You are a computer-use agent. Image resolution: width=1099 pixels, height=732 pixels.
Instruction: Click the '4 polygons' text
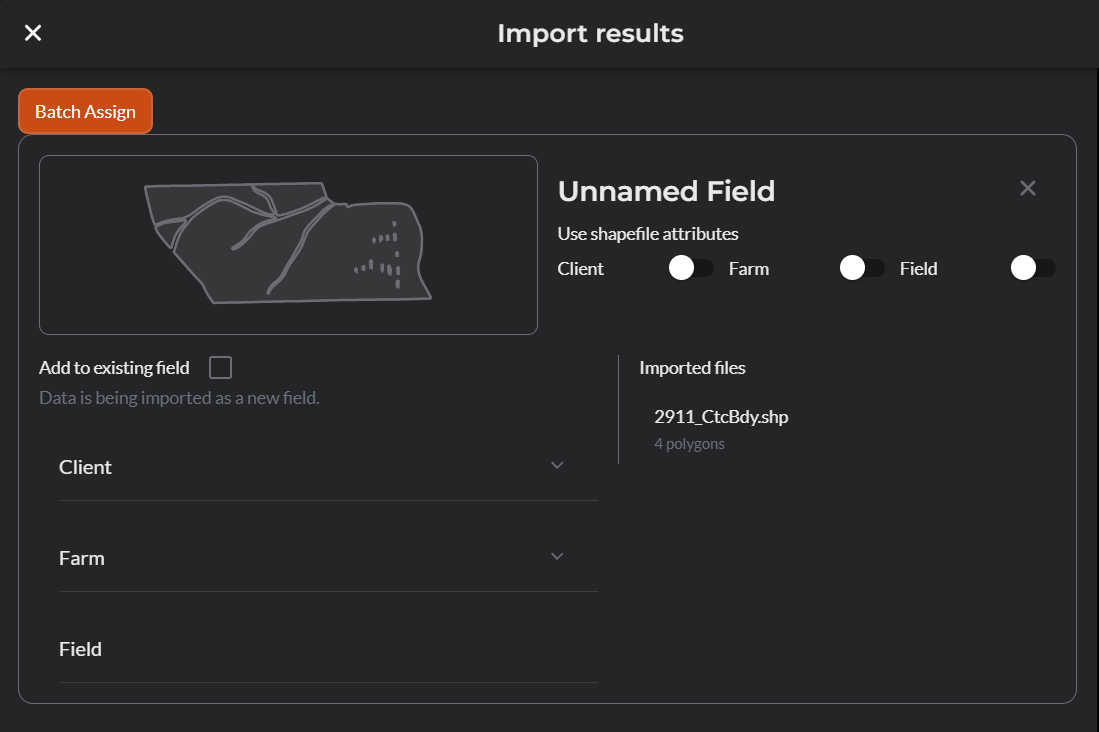point(690,444)
